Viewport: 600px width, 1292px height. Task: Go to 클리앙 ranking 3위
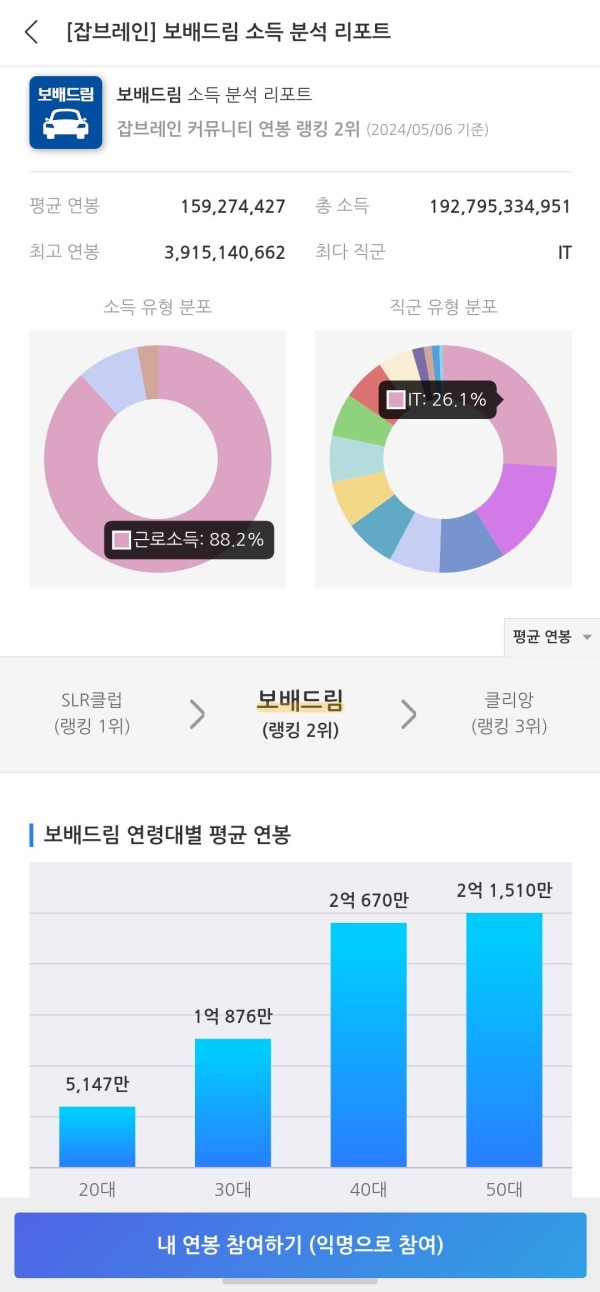[x=509, y=713]
